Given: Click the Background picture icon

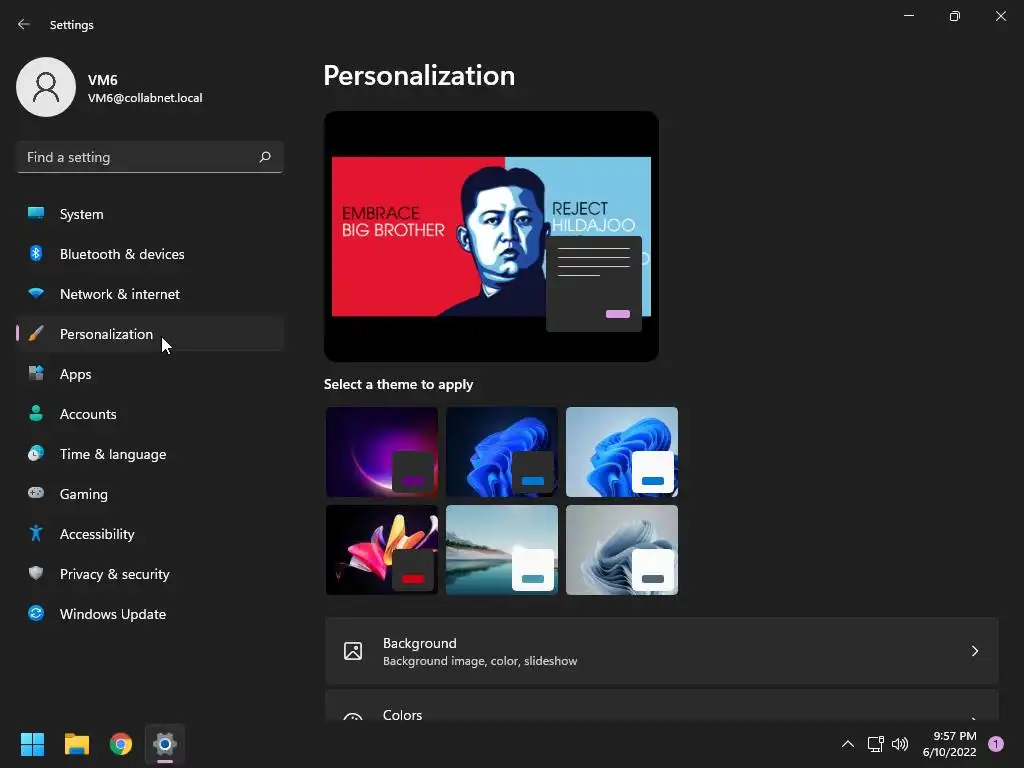Looking at the screenshot, I should pos(353,651).
